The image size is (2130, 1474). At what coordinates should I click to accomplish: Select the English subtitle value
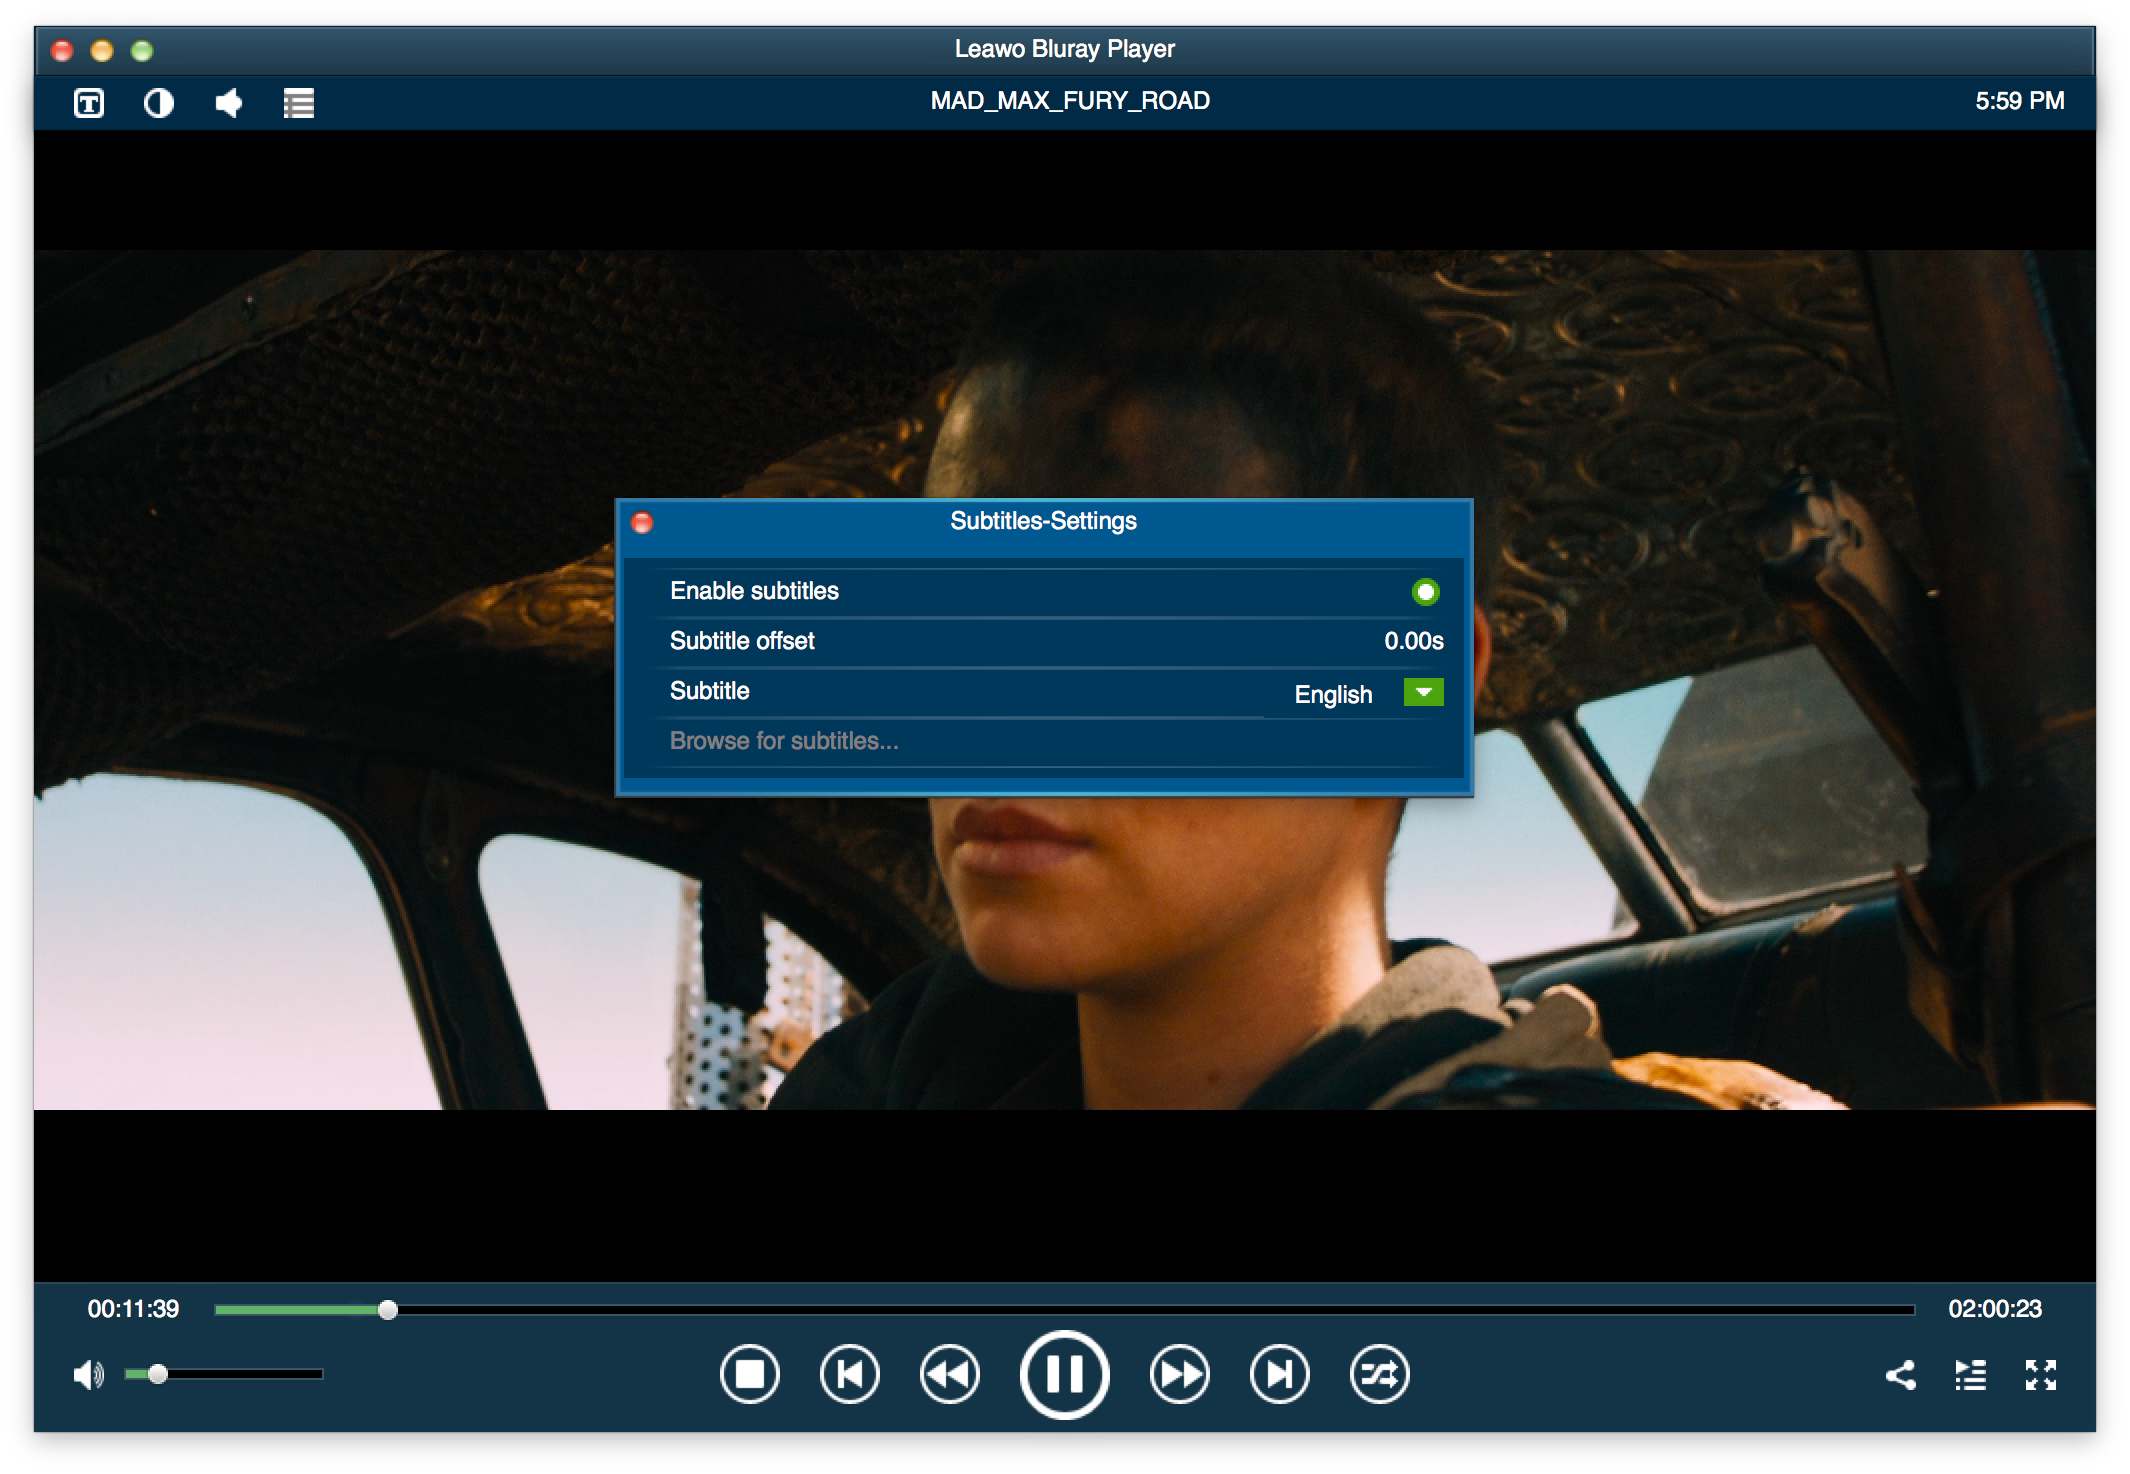1333,694
